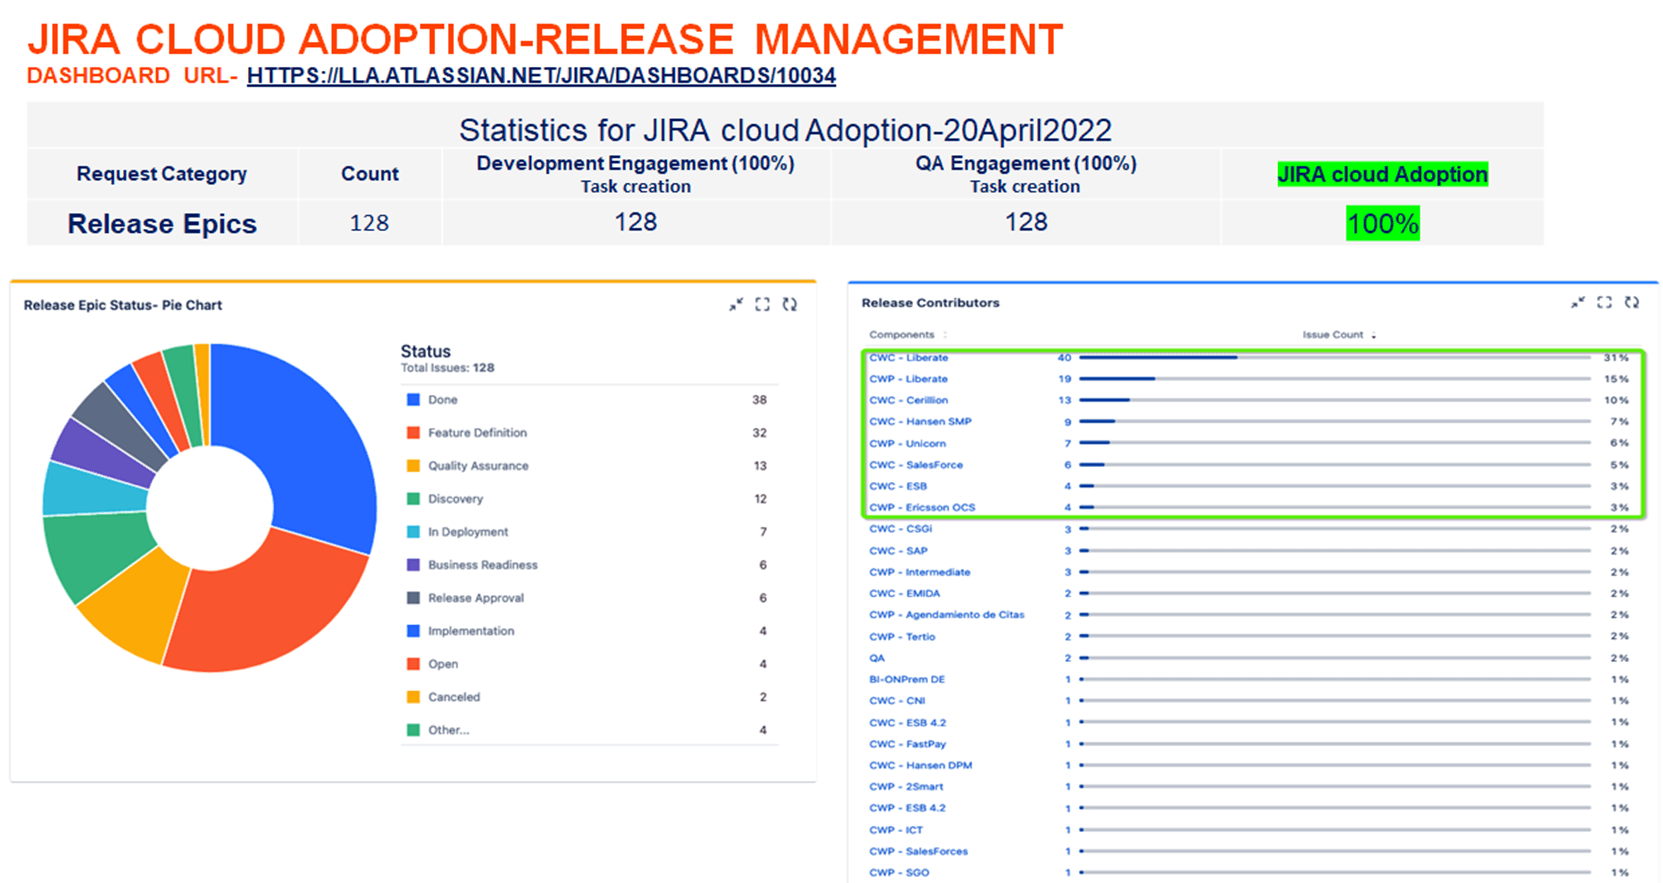Minimize the Release Epic Status pie chart gadget

click(x=736, y=305)
